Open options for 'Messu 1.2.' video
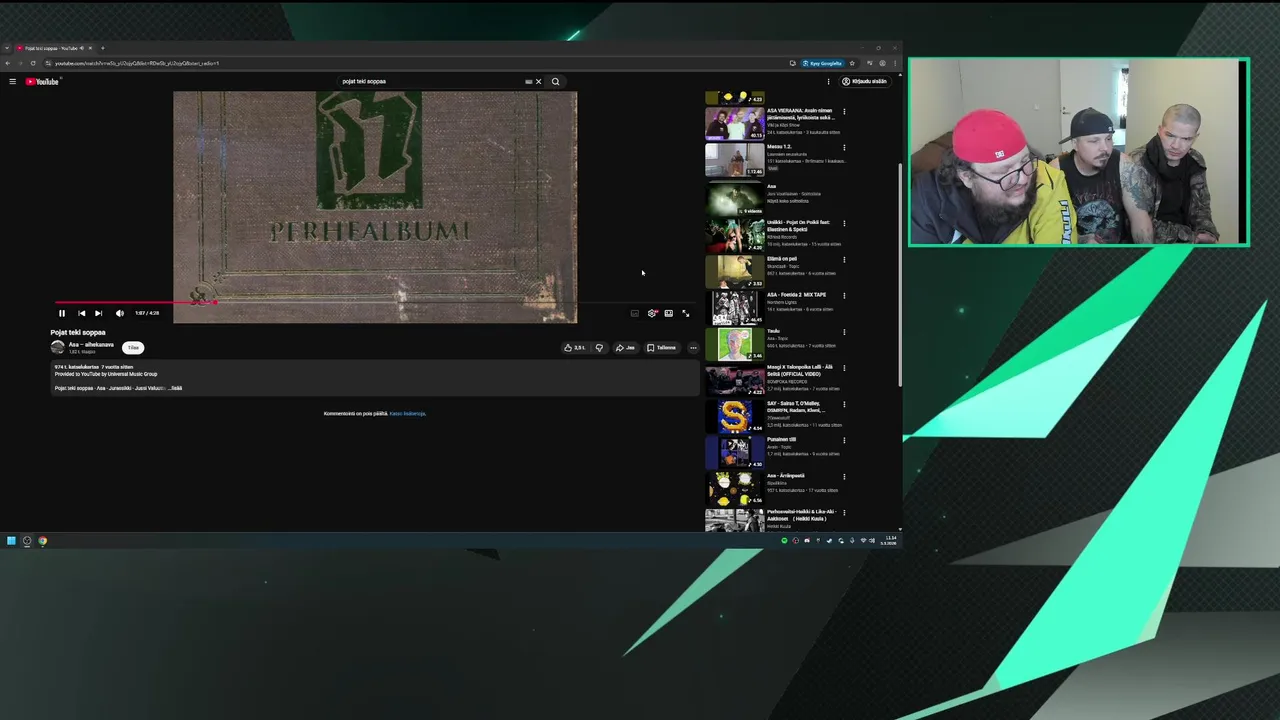The height and width of the screenshot is (720, 1280). pyautogui.click(x=844, y=147)
